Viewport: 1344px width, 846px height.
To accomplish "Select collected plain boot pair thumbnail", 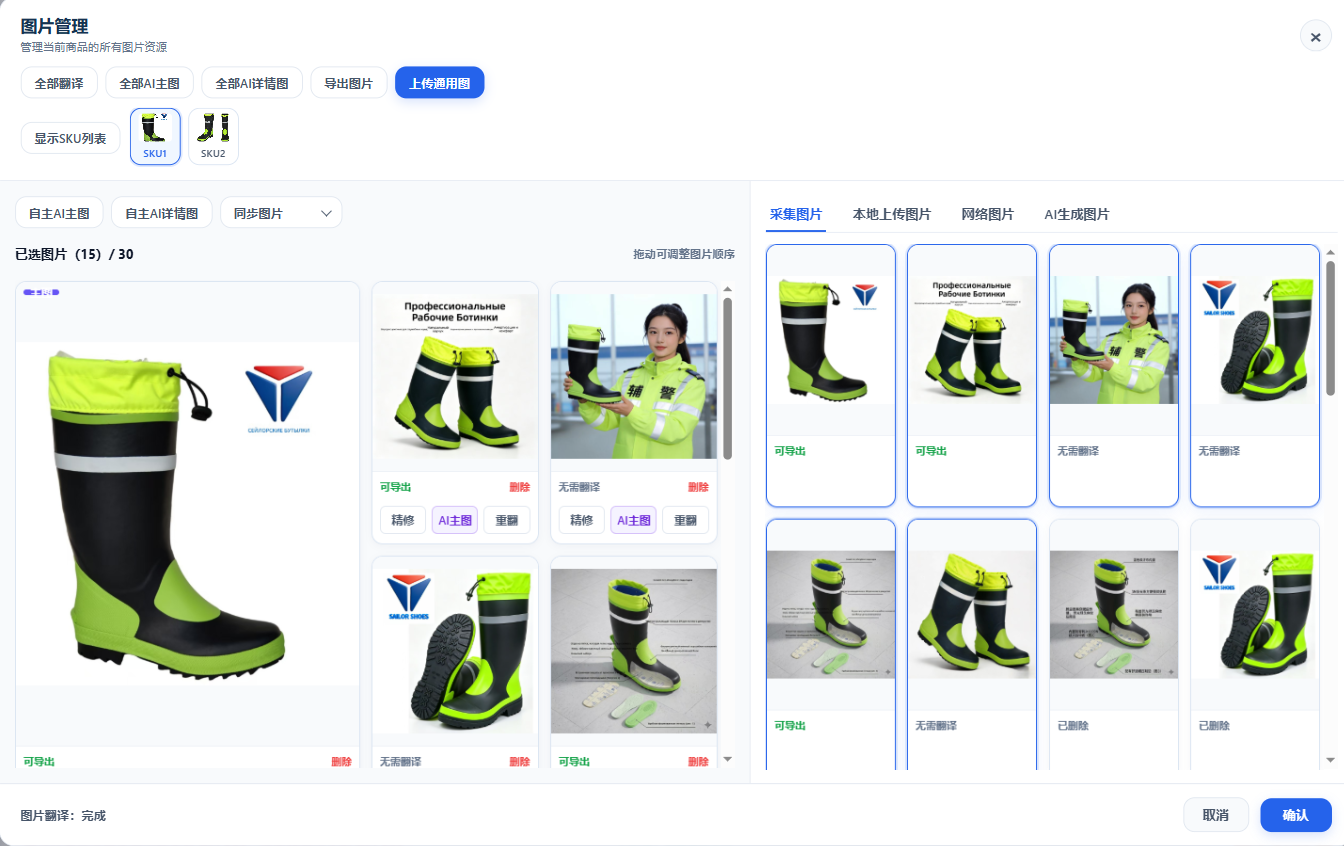I will 972,615.
